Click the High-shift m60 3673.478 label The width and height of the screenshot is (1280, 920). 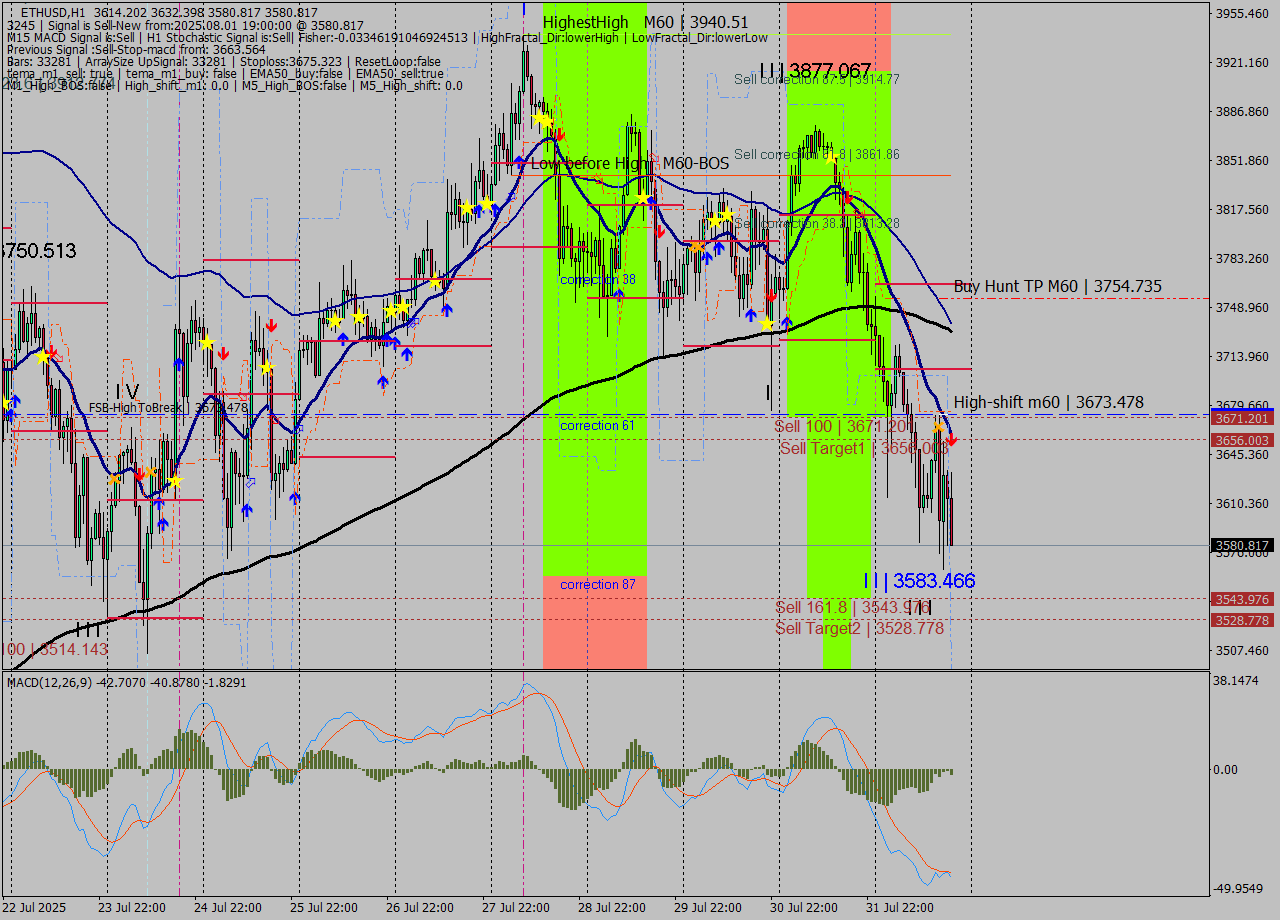1048,403
